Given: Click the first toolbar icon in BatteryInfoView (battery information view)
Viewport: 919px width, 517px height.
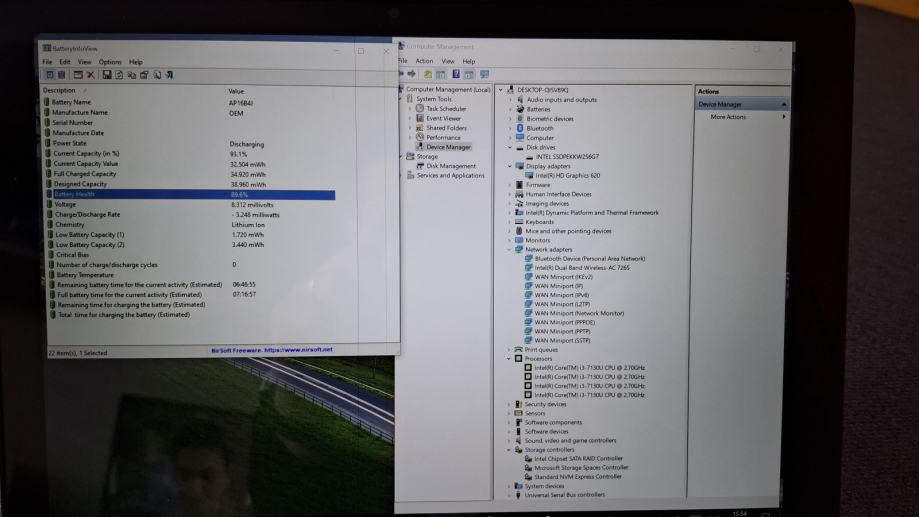Looking at the screenshot, I should [50, 75].
